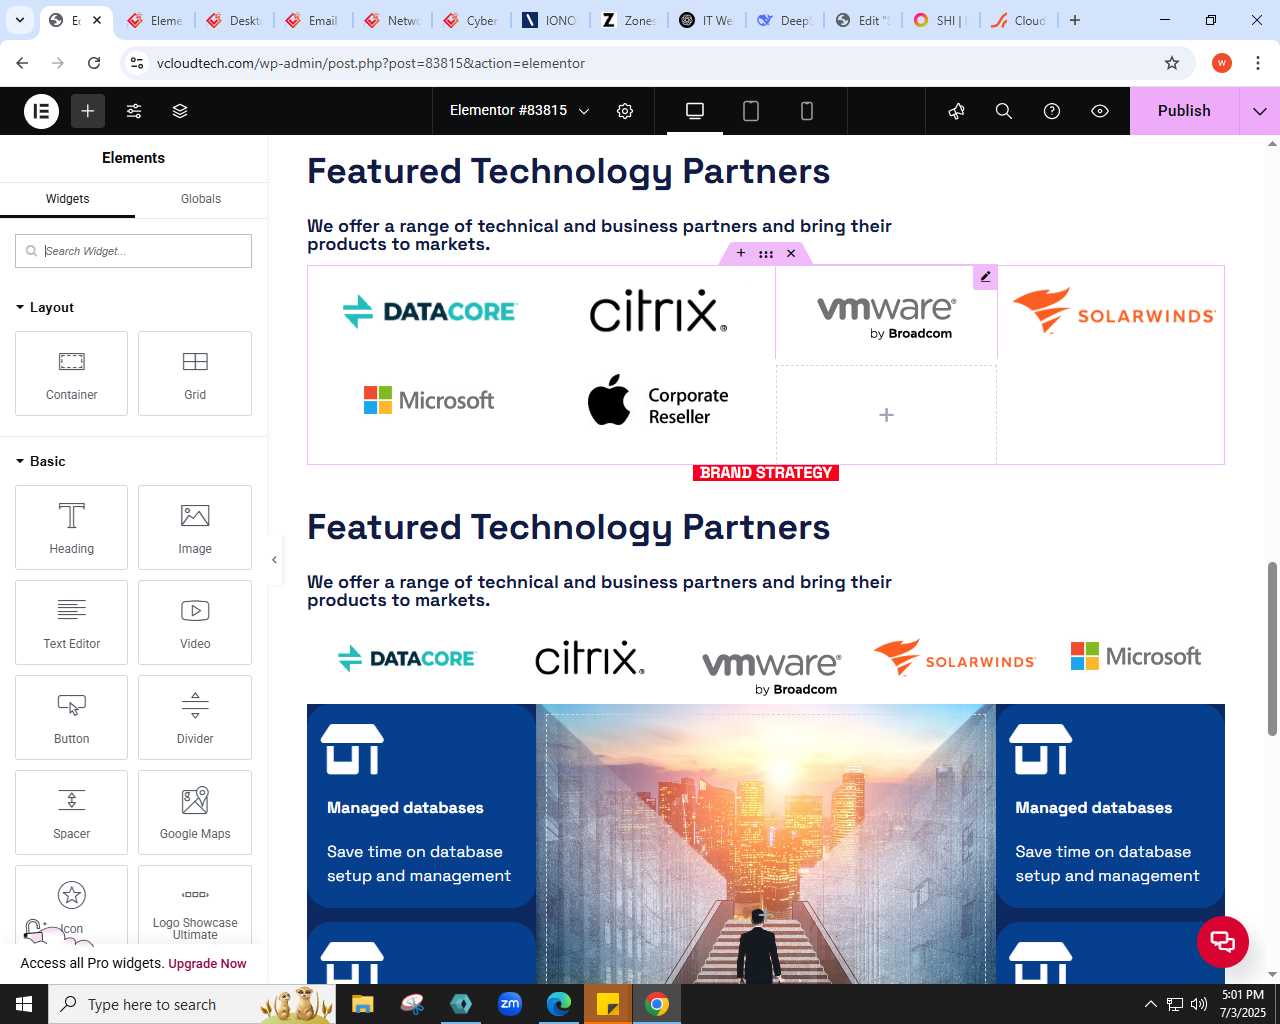Collapse the Layout section

45,307
